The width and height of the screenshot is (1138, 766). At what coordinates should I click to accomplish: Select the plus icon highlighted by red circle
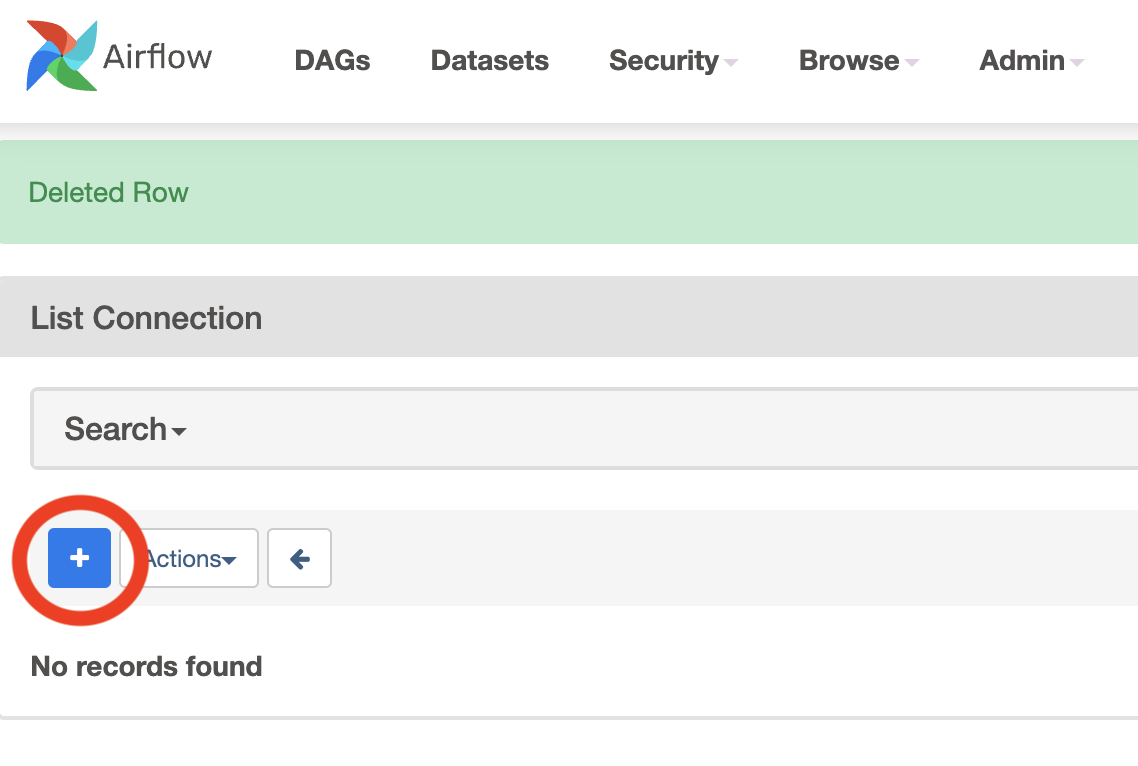coord(79,558)
